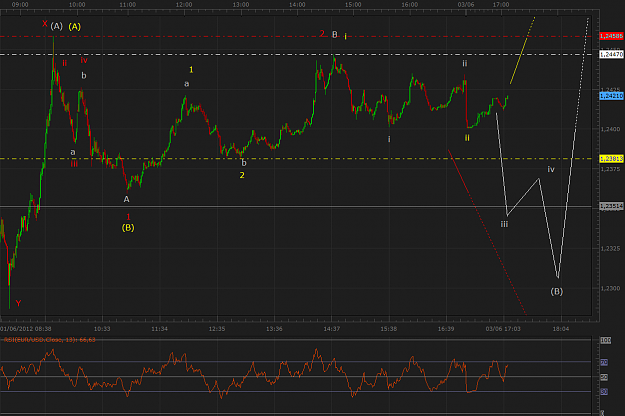This screenshot has width=625, height=416.
Task: Click the 13:36 time axis label
Action: coord(274,329)
